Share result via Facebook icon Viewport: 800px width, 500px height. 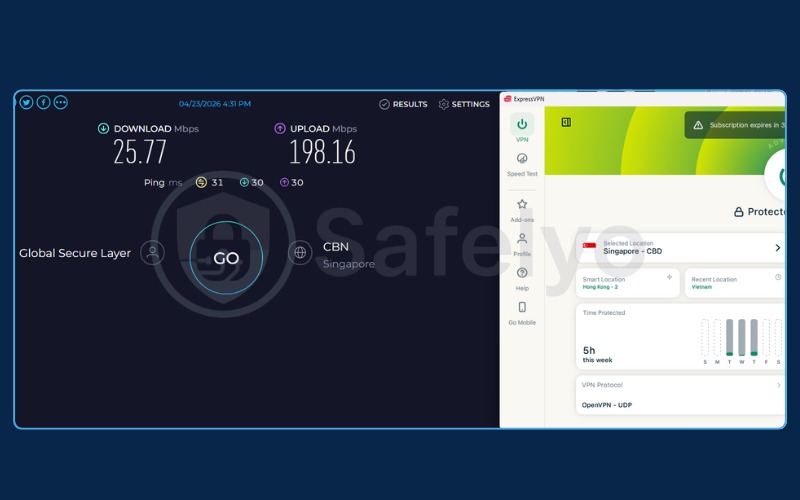click(x=43, y=103)
